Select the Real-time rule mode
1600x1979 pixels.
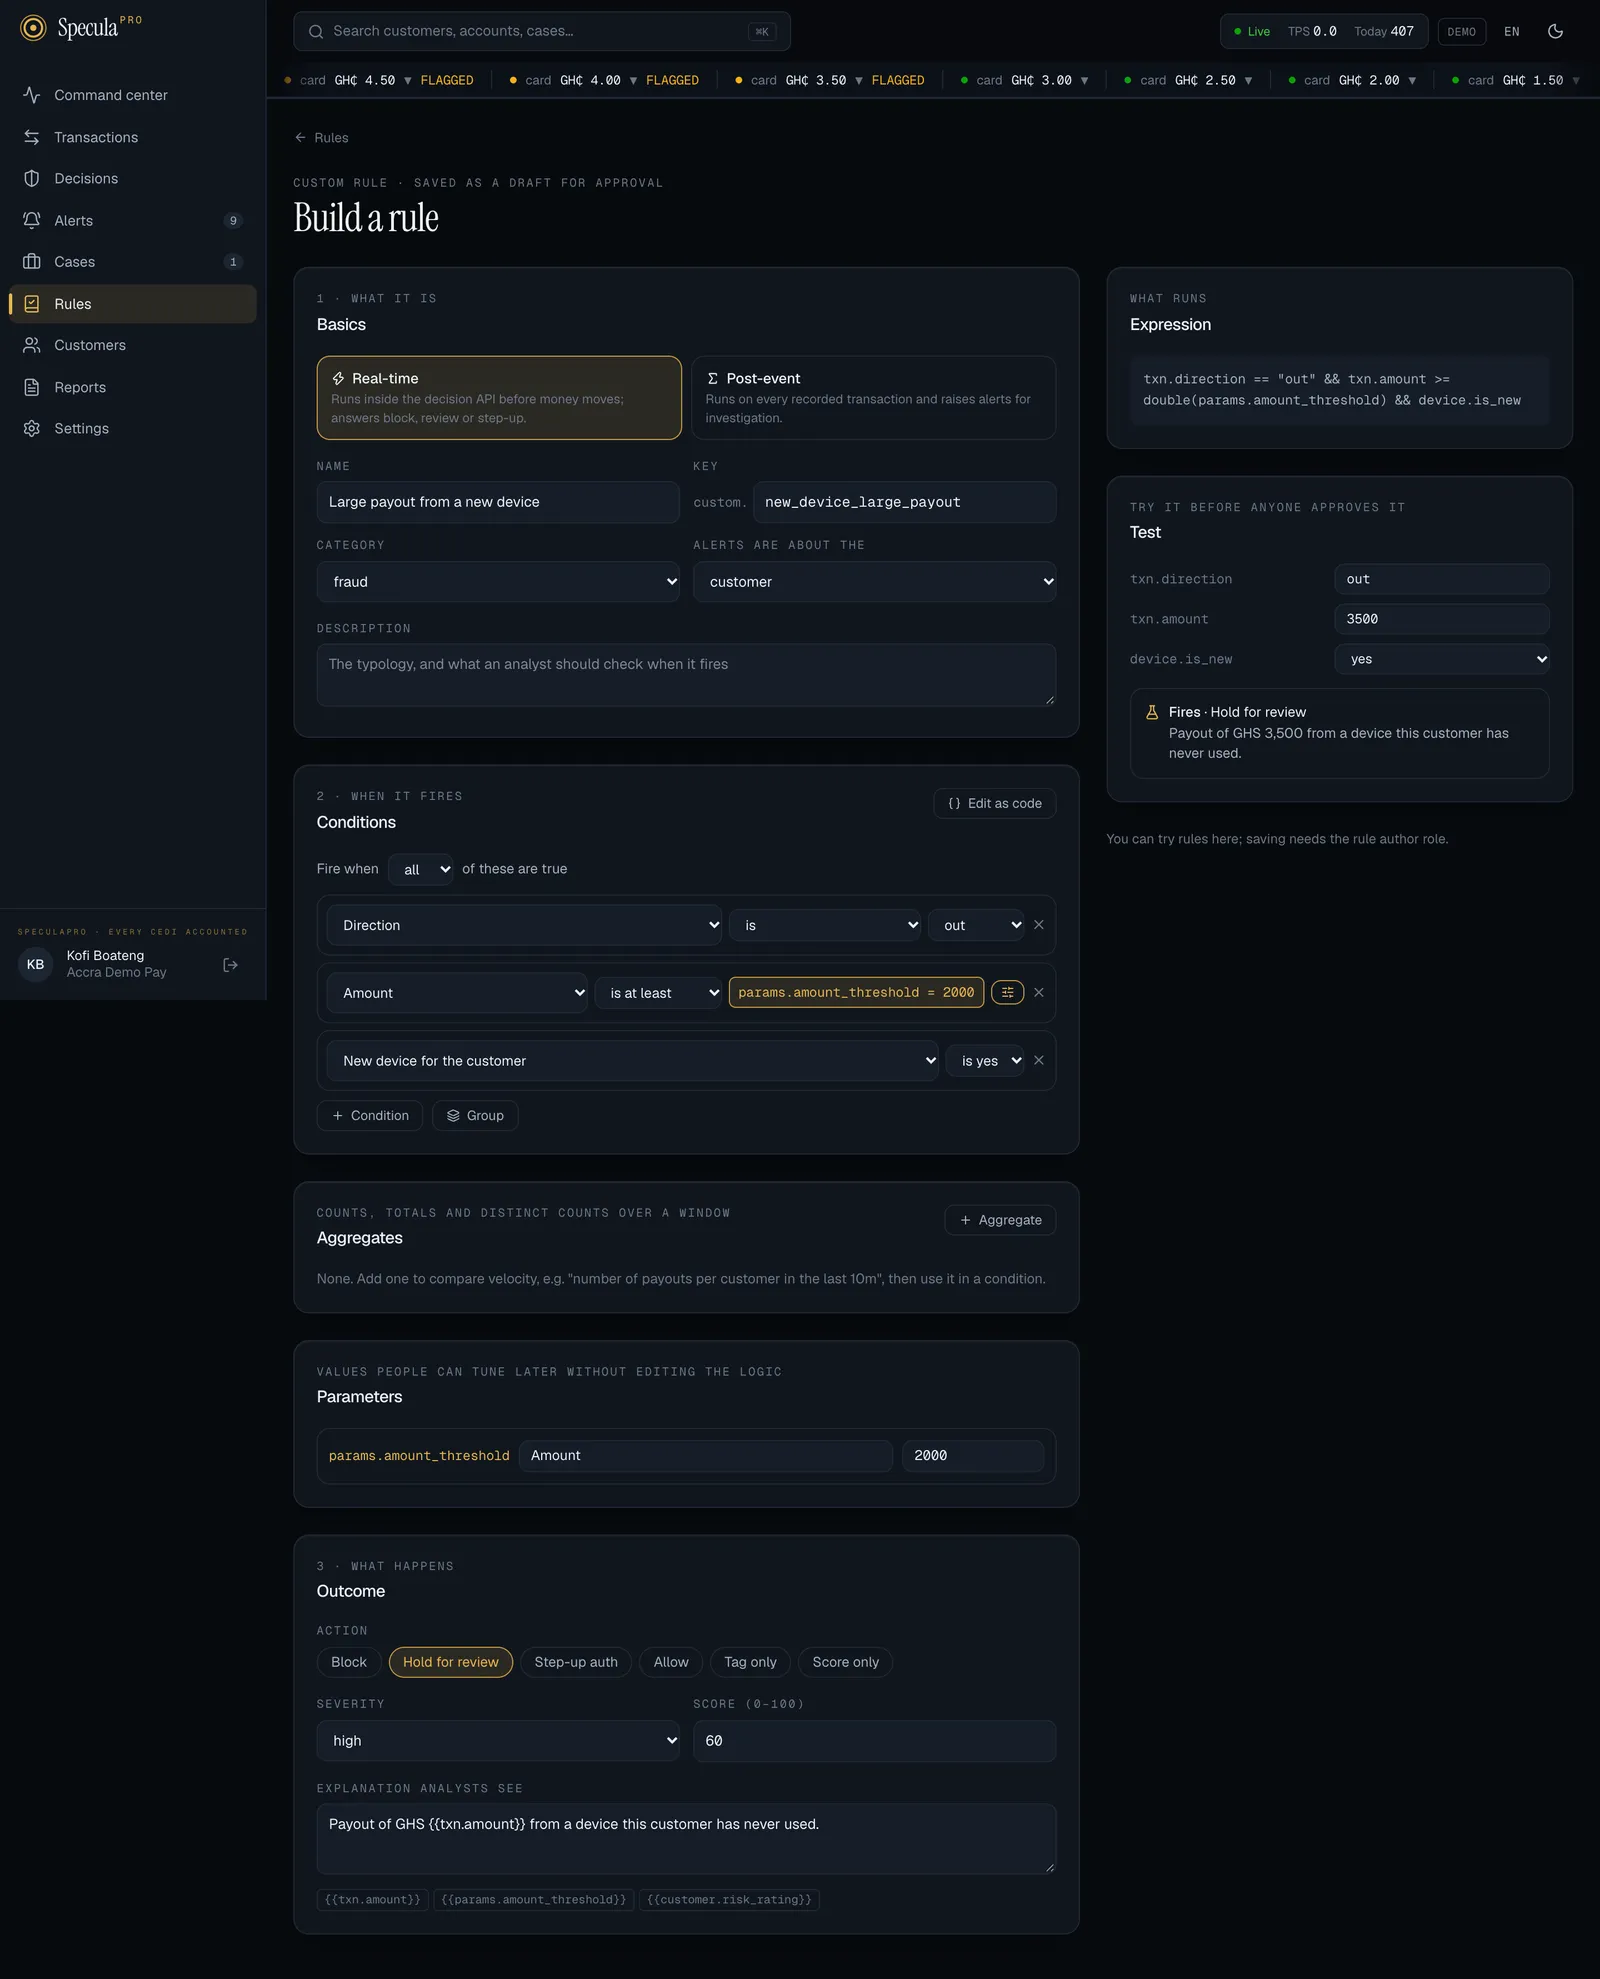[x=499, y=398]
